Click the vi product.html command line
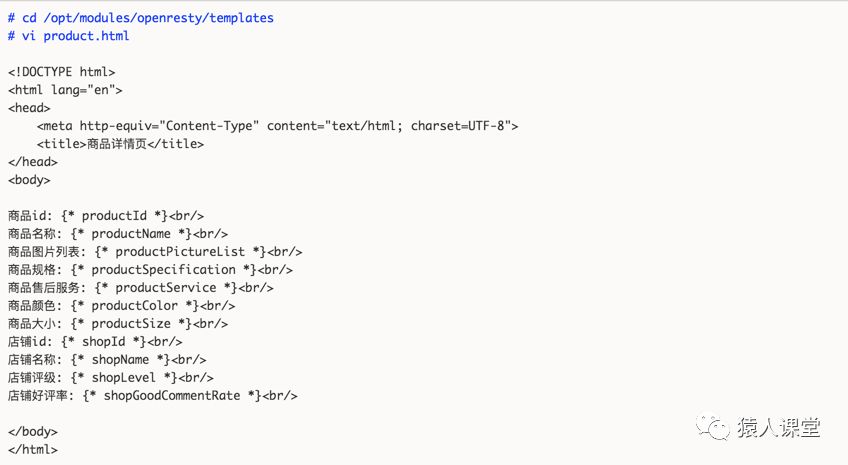Viewport: 848px width, 465px height. pos(68,36)
